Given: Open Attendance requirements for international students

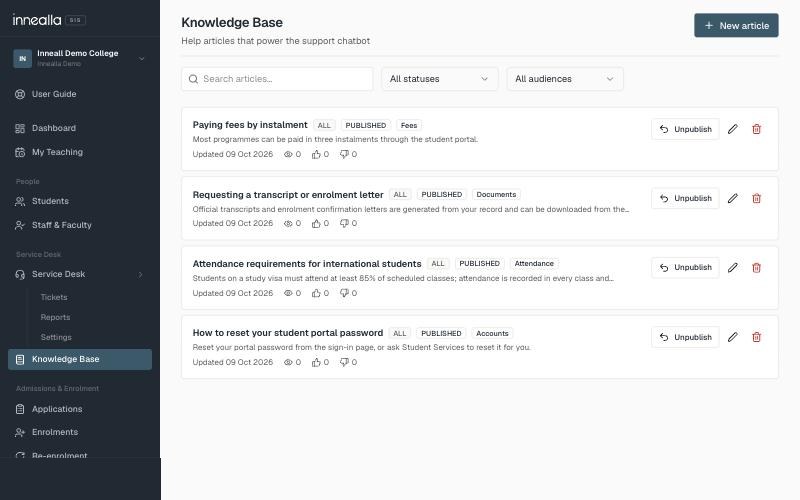Looking at the screenshot, I should point(307,264).
